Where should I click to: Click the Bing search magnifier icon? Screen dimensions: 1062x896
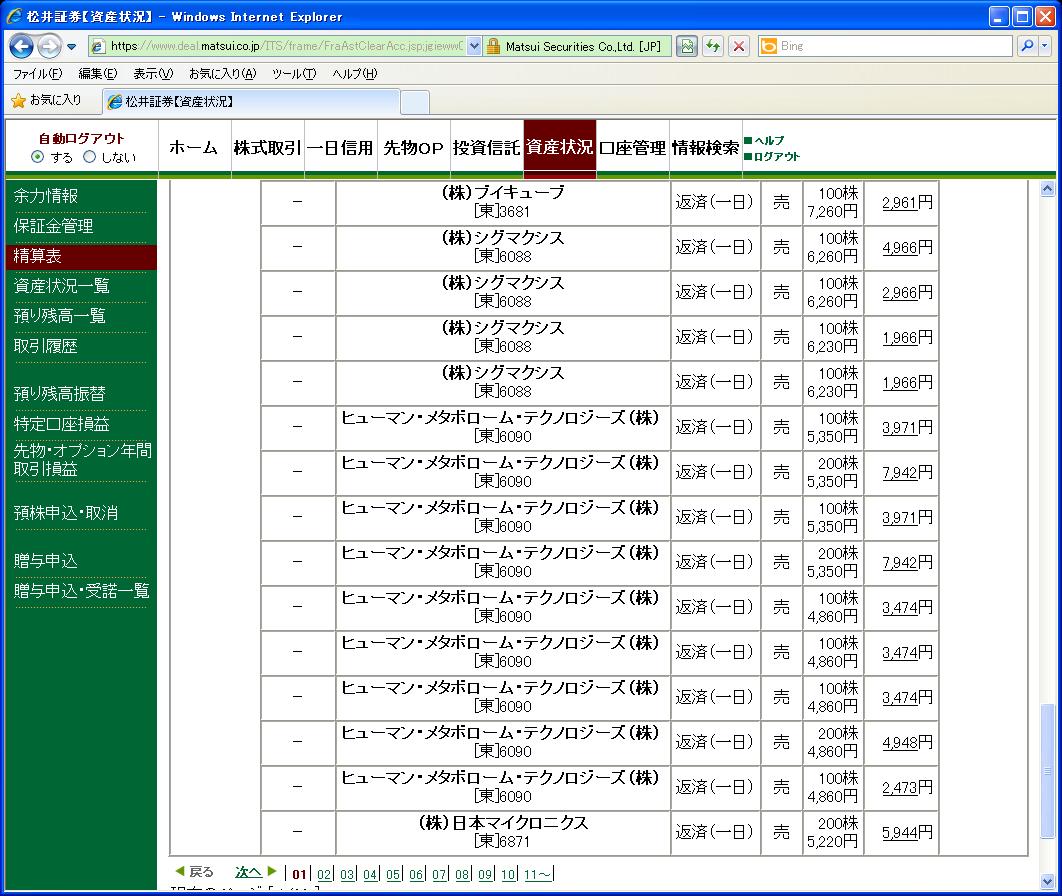pos(1026,46)
